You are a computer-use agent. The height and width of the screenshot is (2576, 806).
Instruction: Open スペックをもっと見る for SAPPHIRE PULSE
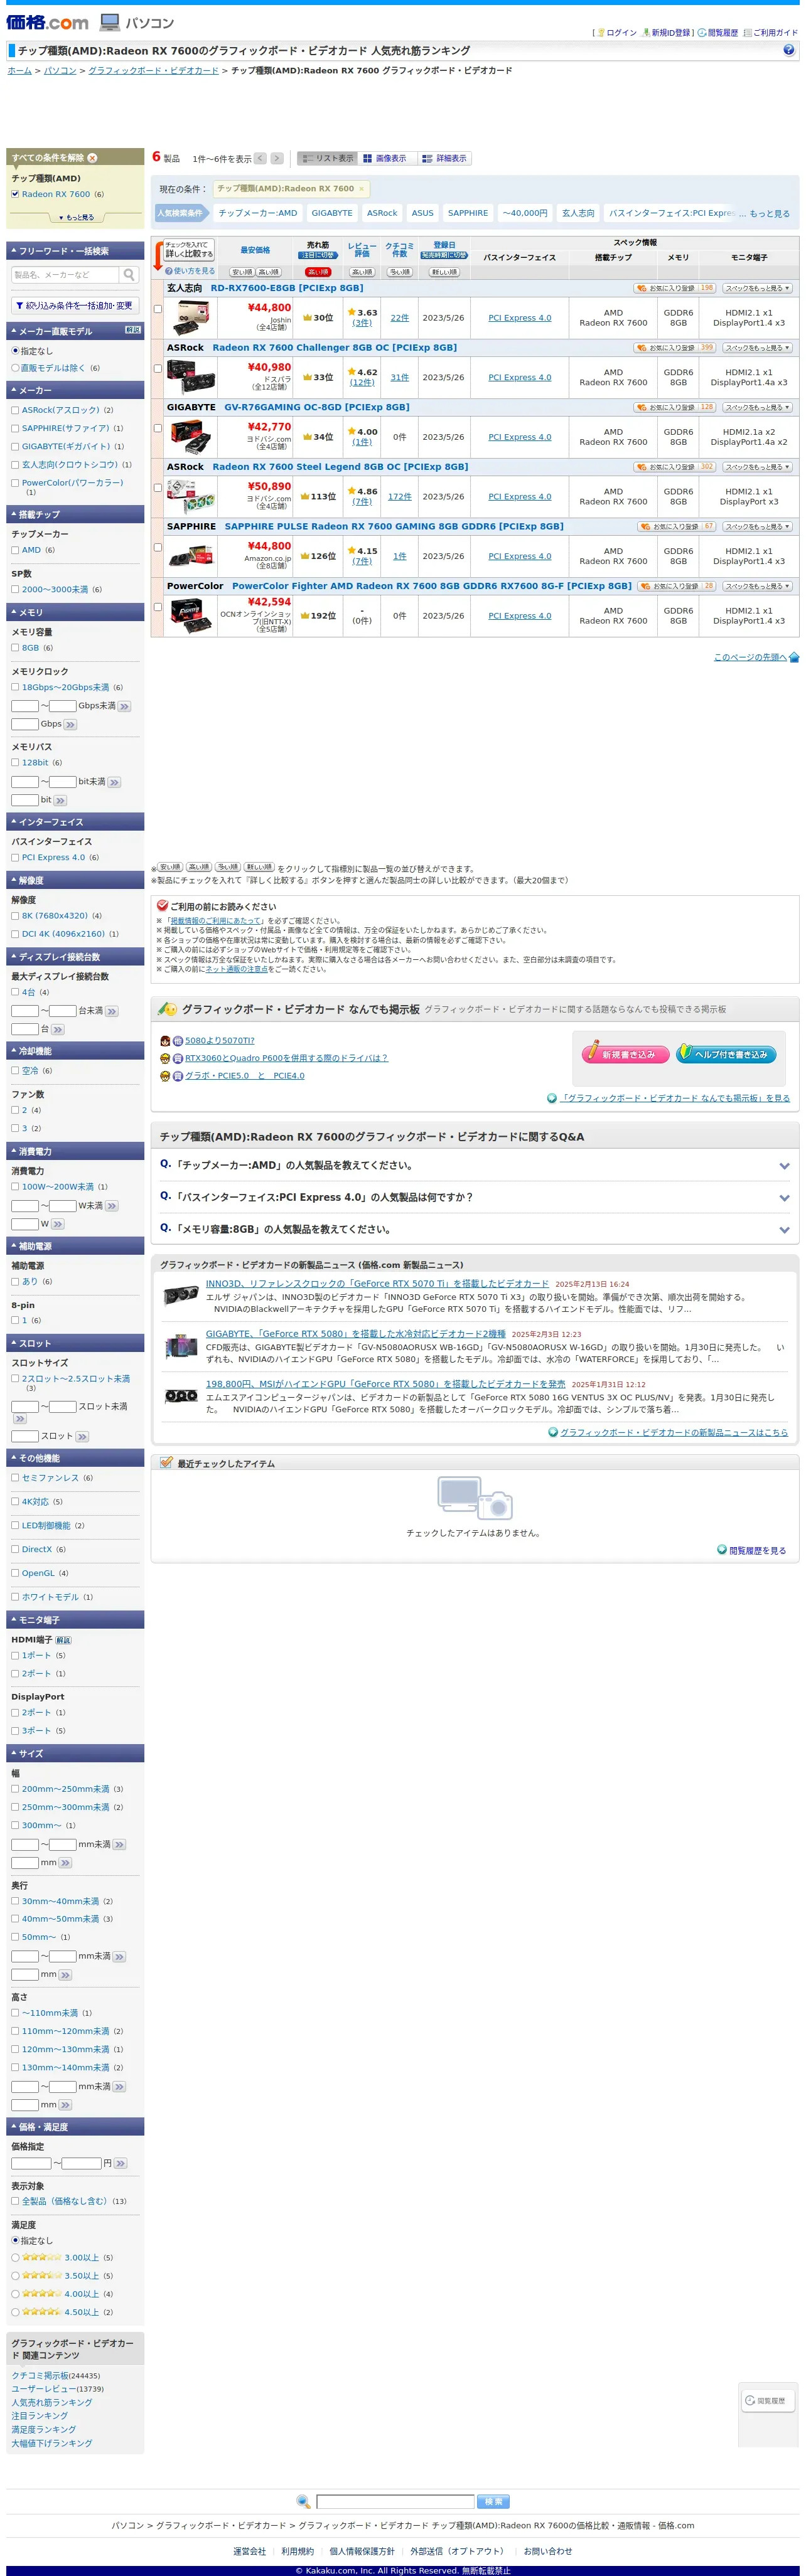coord(757,526)
